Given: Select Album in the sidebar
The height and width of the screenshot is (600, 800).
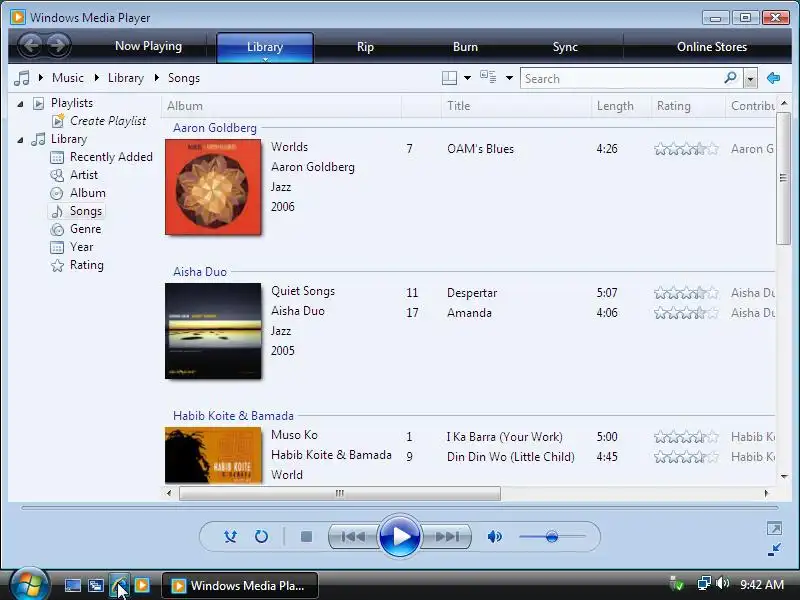Looking at the screenshot, I should point(88,193).
